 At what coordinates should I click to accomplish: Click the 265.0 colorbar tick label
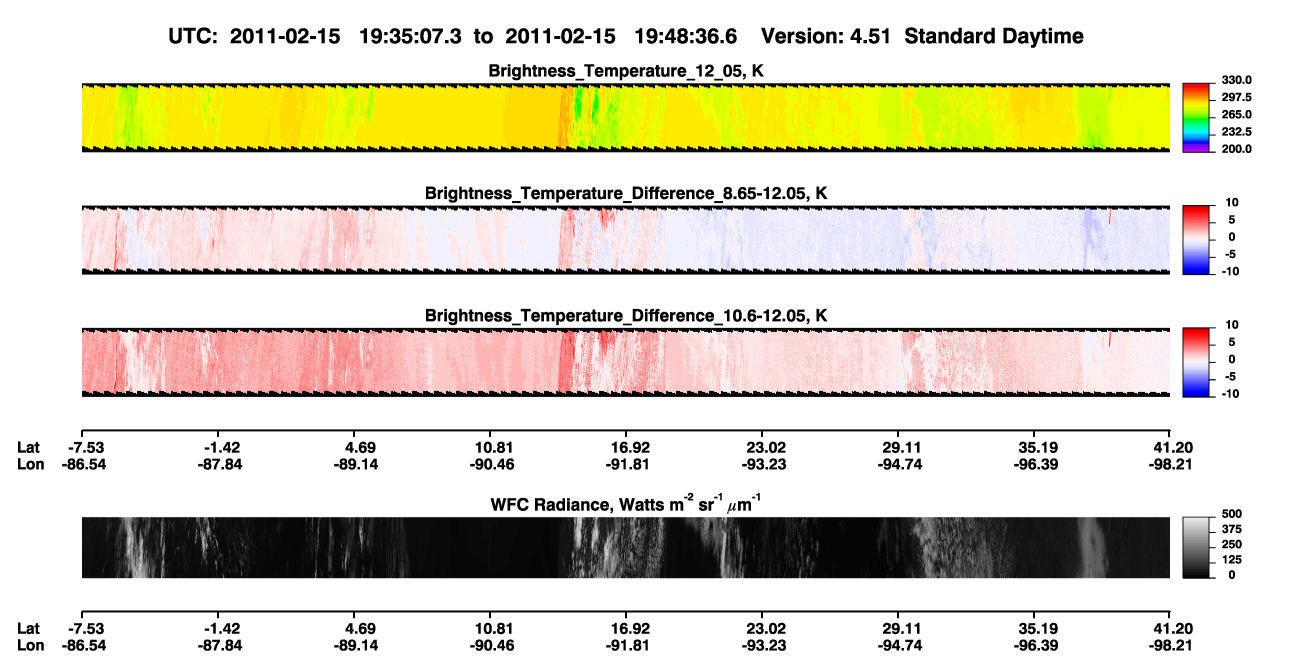coord(1237,114)
